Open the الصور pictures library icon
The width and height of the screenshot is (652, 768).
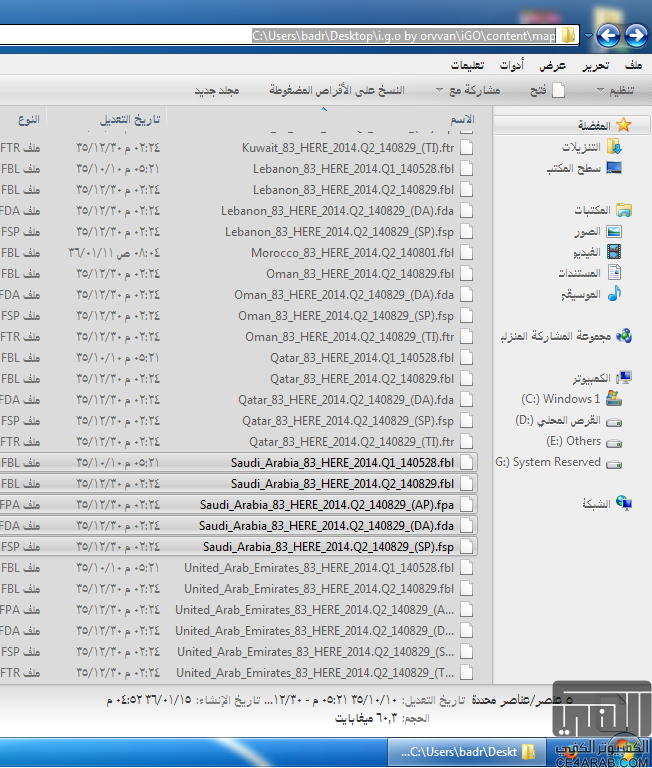pyautogui.click(x=614, y=231)
